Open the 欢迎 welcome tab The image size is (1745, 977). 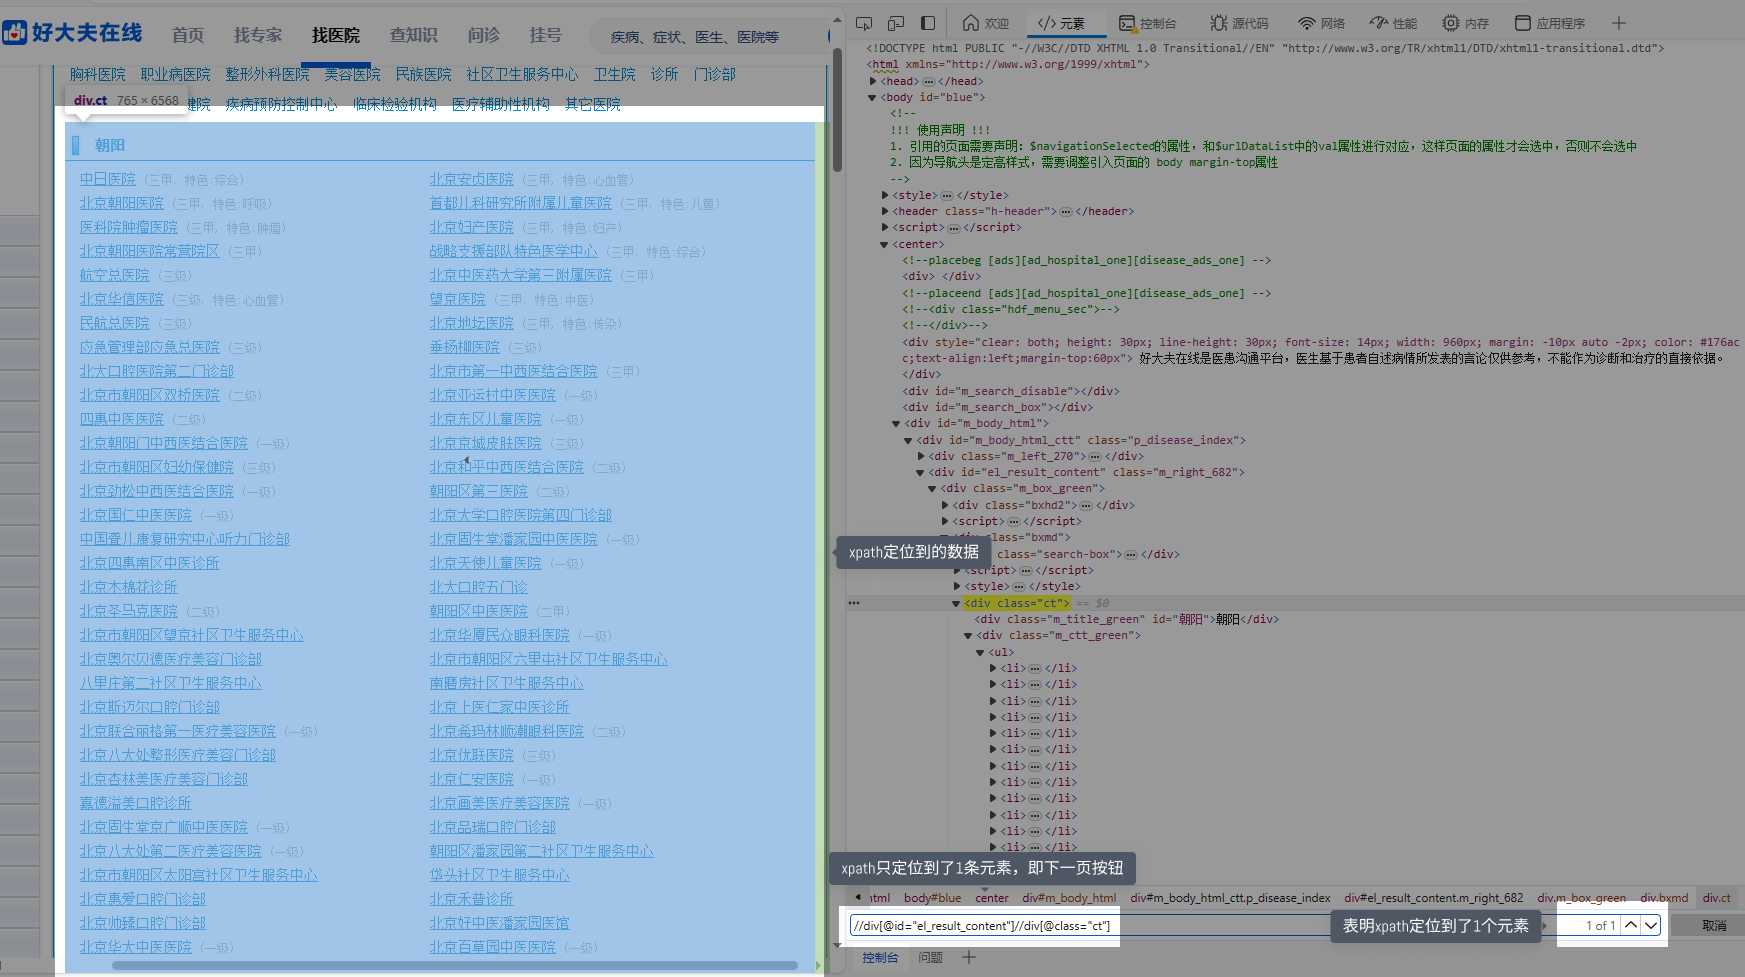(x=986, y=23)
